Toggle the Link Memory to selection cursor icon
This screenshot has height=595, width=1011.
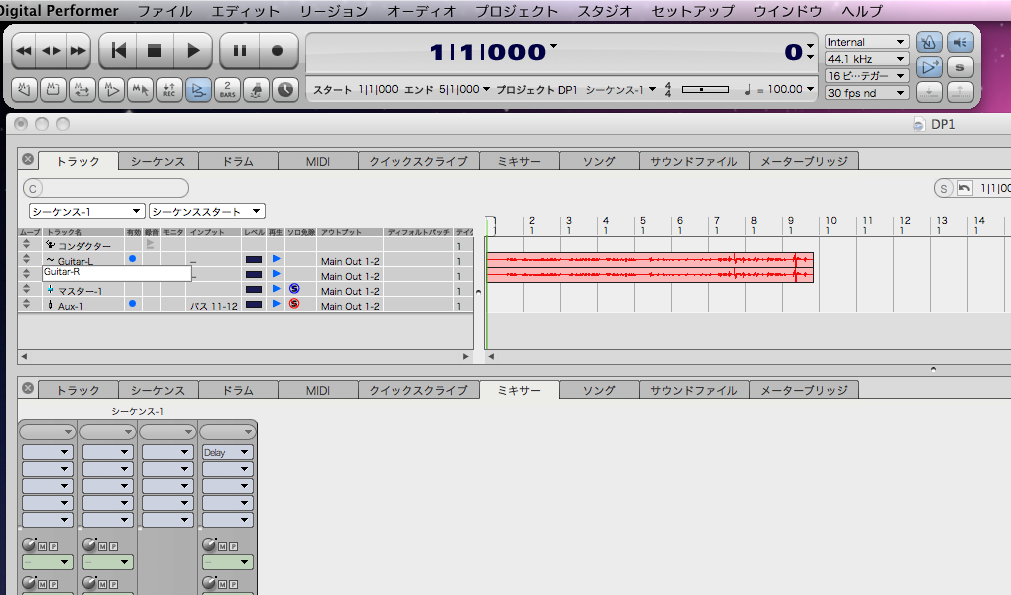(x=140, y=90)
